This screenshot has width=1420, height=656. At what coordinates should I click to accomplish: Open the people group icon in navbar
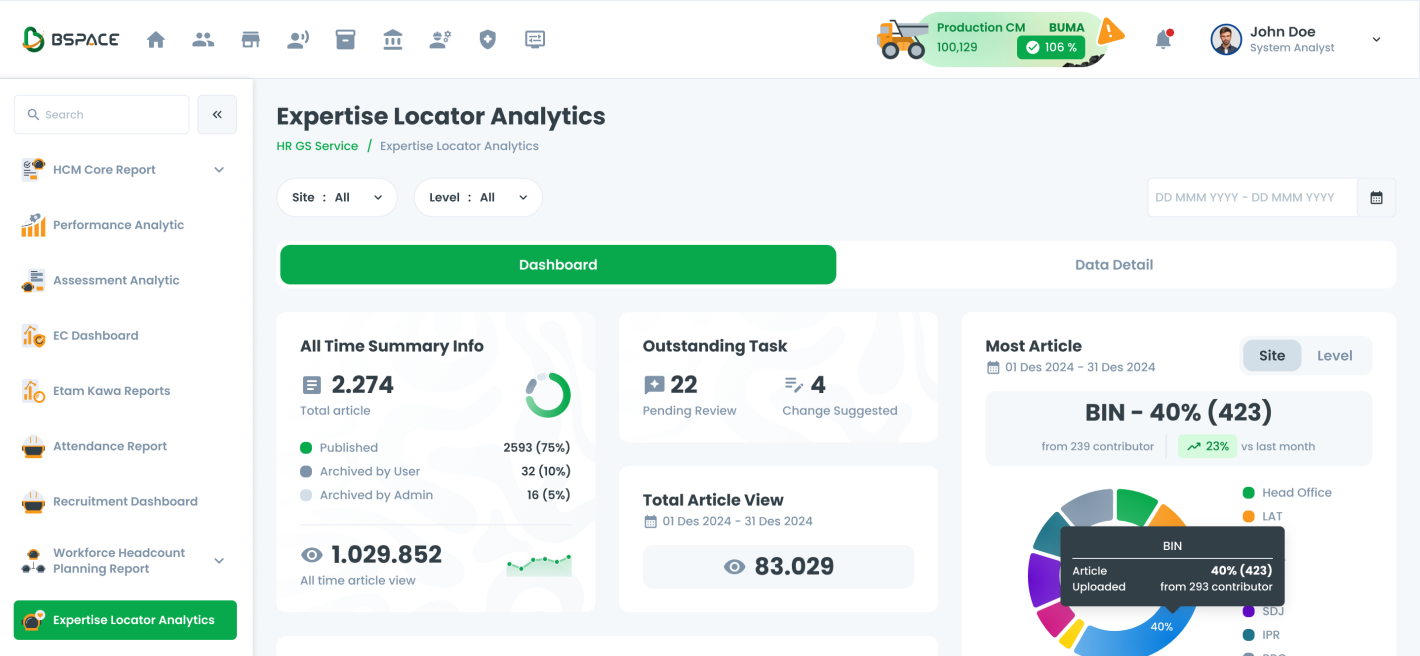tap(203, 40)
